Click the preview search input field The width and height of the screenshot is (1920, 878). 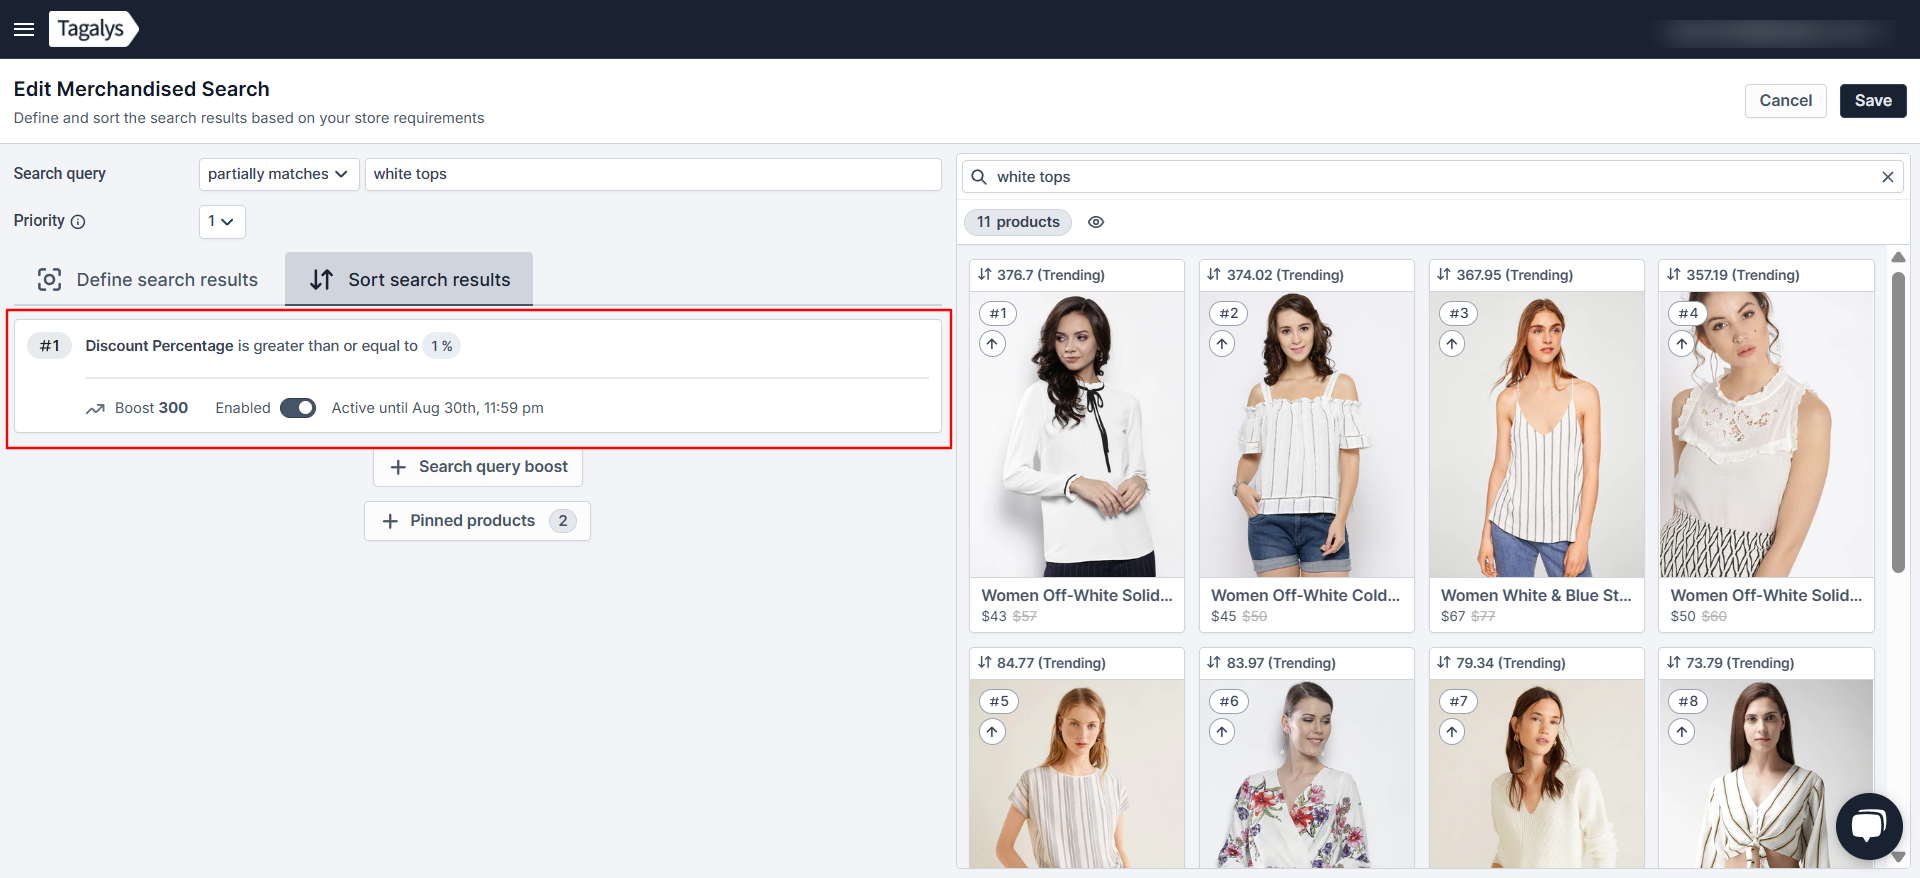(1433, 177)
